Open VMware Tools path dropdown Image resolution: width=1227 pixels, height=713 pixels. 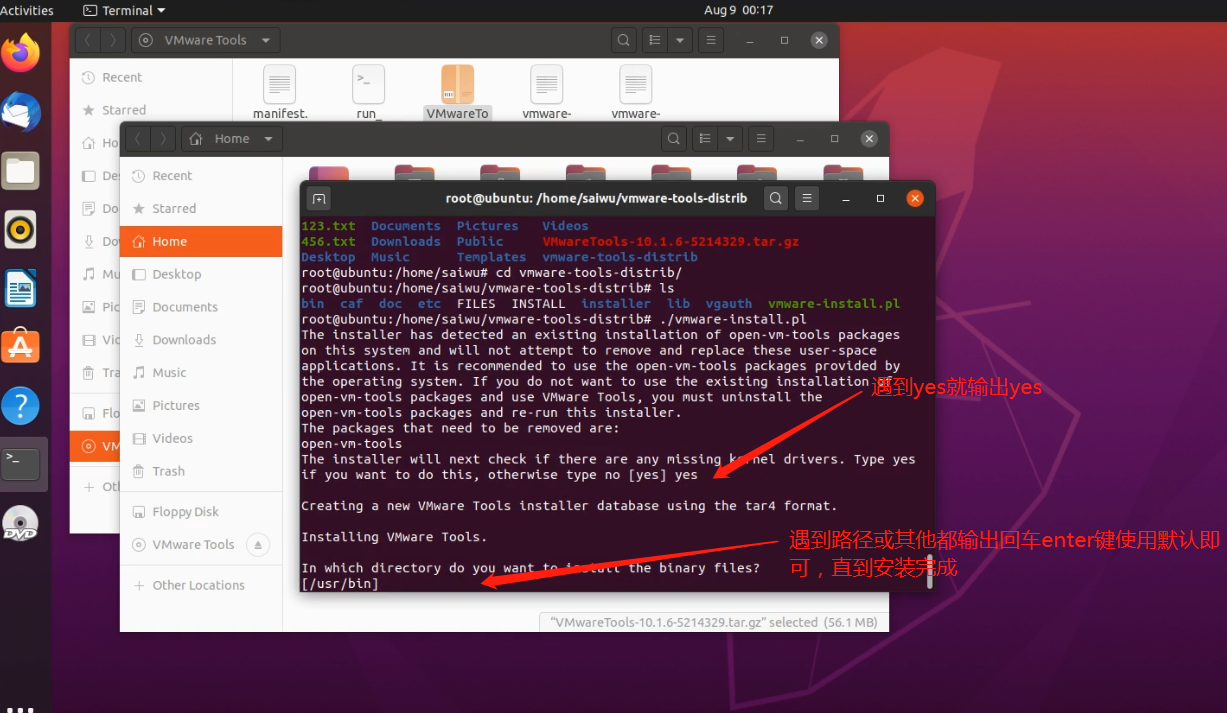pyautogui.click(x=266, y=40)
